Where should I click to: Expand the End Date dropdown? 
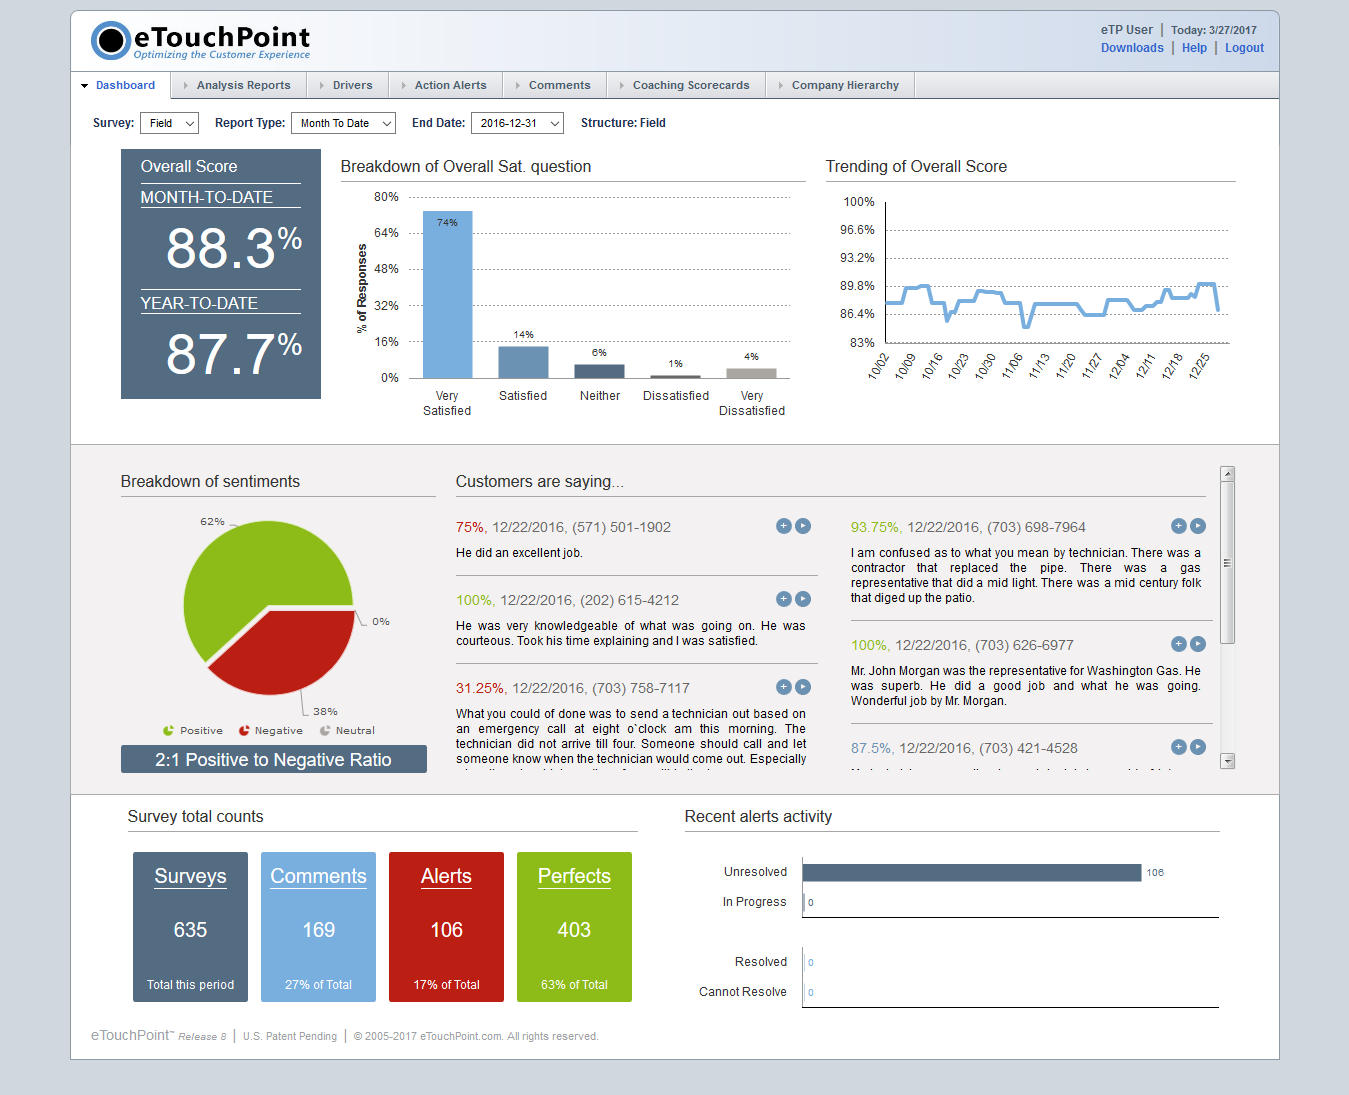[517, 123]
